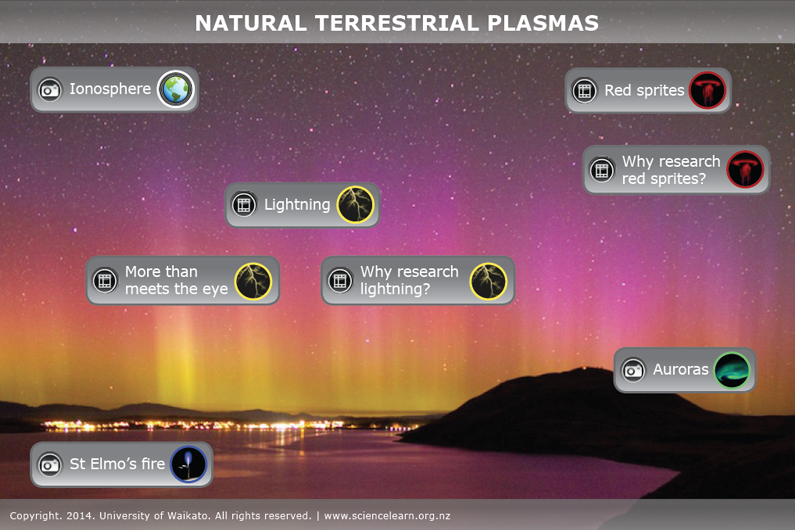The image size is (795, 530).
Task: Click the camera icon on the Auroras button
Action: [x=633, y=370]
